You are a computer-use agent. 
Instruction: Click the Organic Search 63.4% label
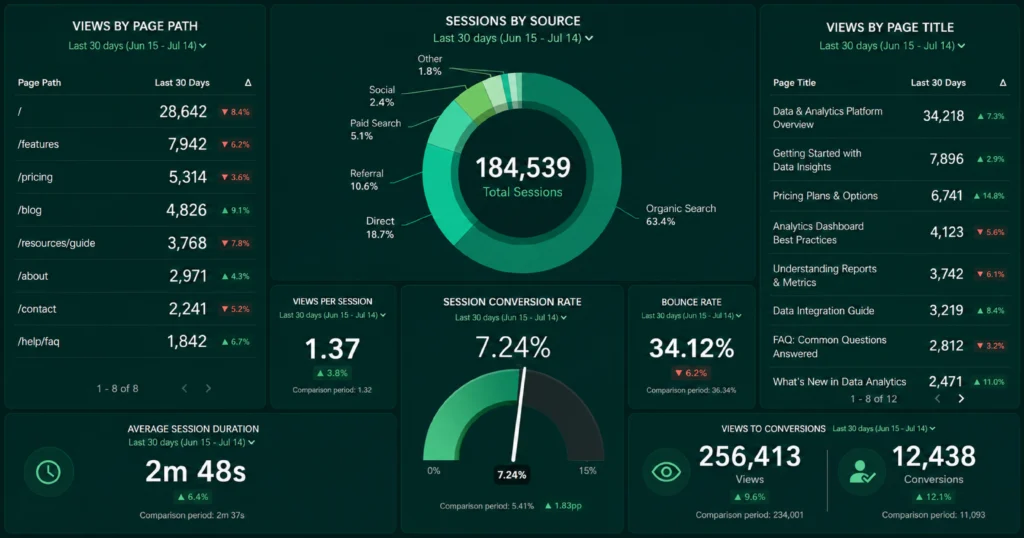680,215
